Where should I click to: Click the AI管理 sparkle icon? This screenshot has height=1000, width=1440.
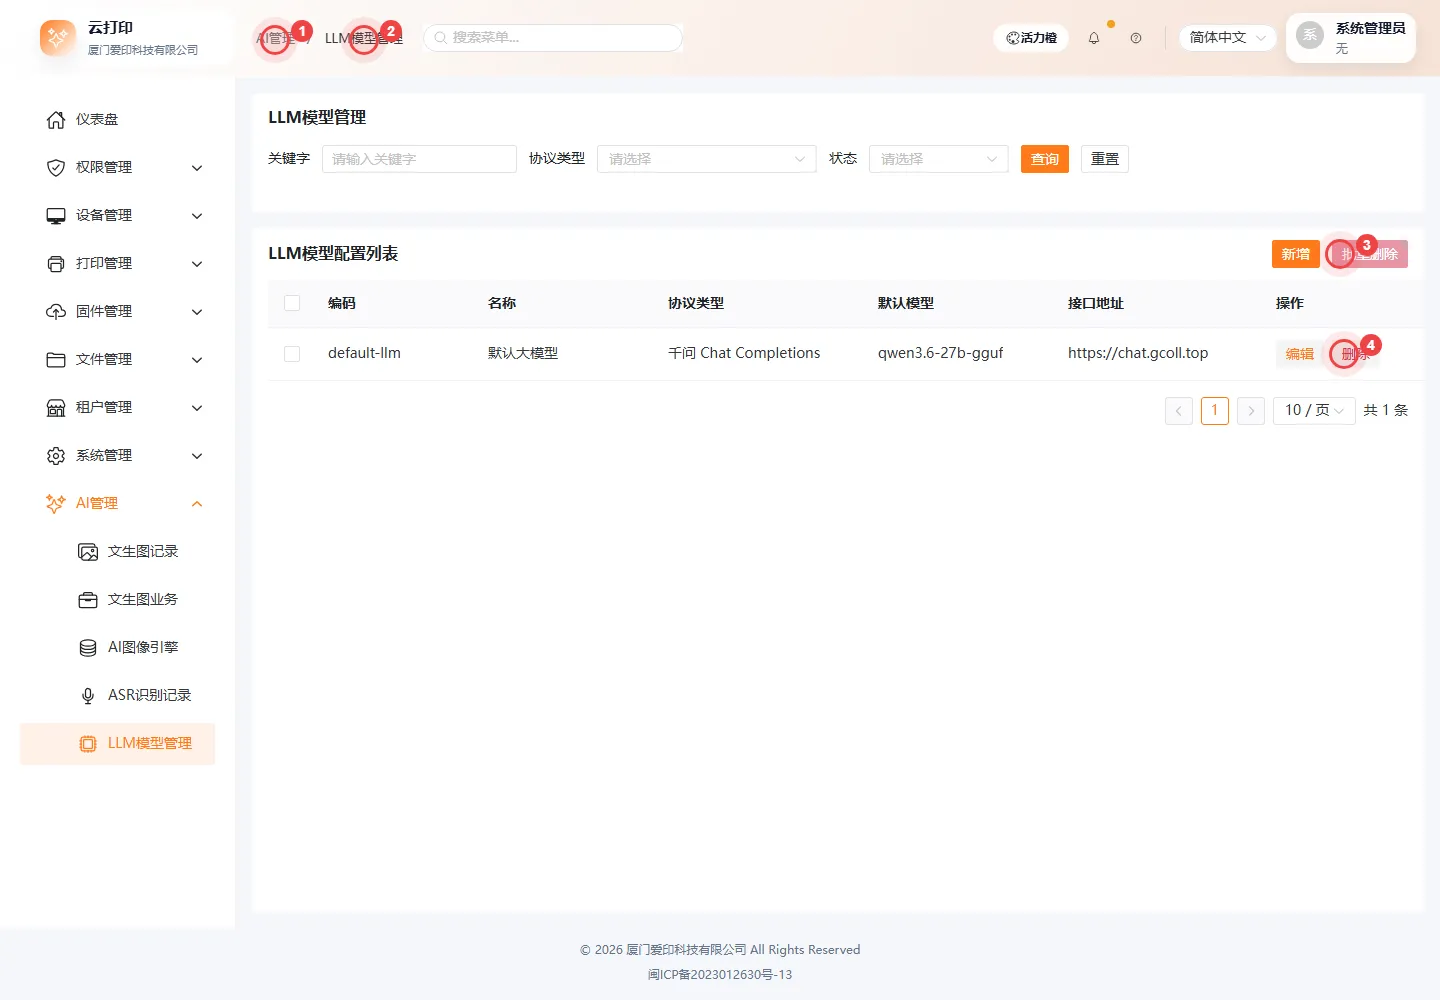(x=56, y=504)
